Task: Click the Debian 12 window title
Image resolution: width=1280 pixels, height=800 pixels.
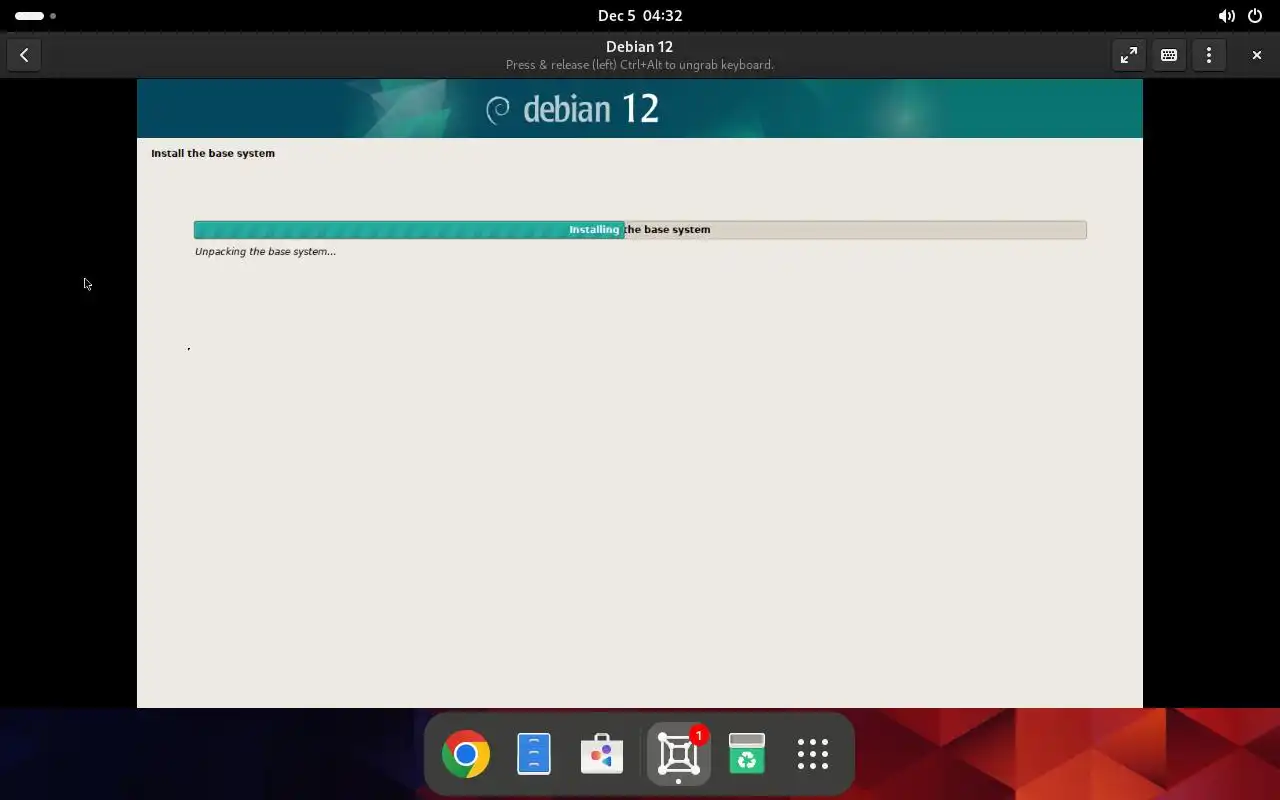Action: tap(639, 47)
